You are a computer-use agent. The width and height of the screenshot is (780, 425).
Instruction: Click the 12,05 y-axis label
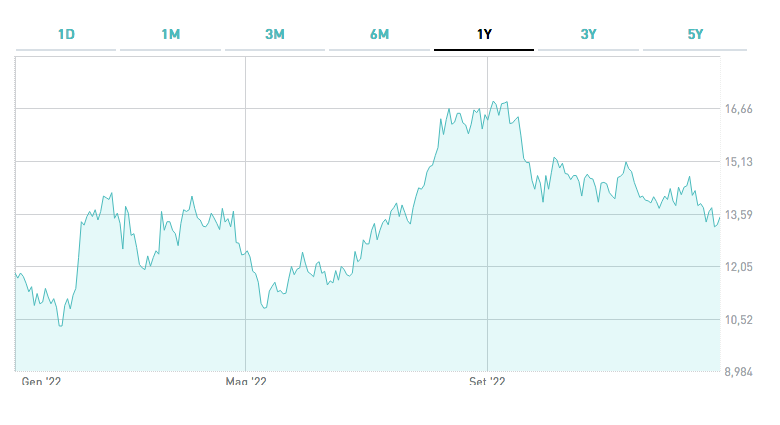pos(738,267)
